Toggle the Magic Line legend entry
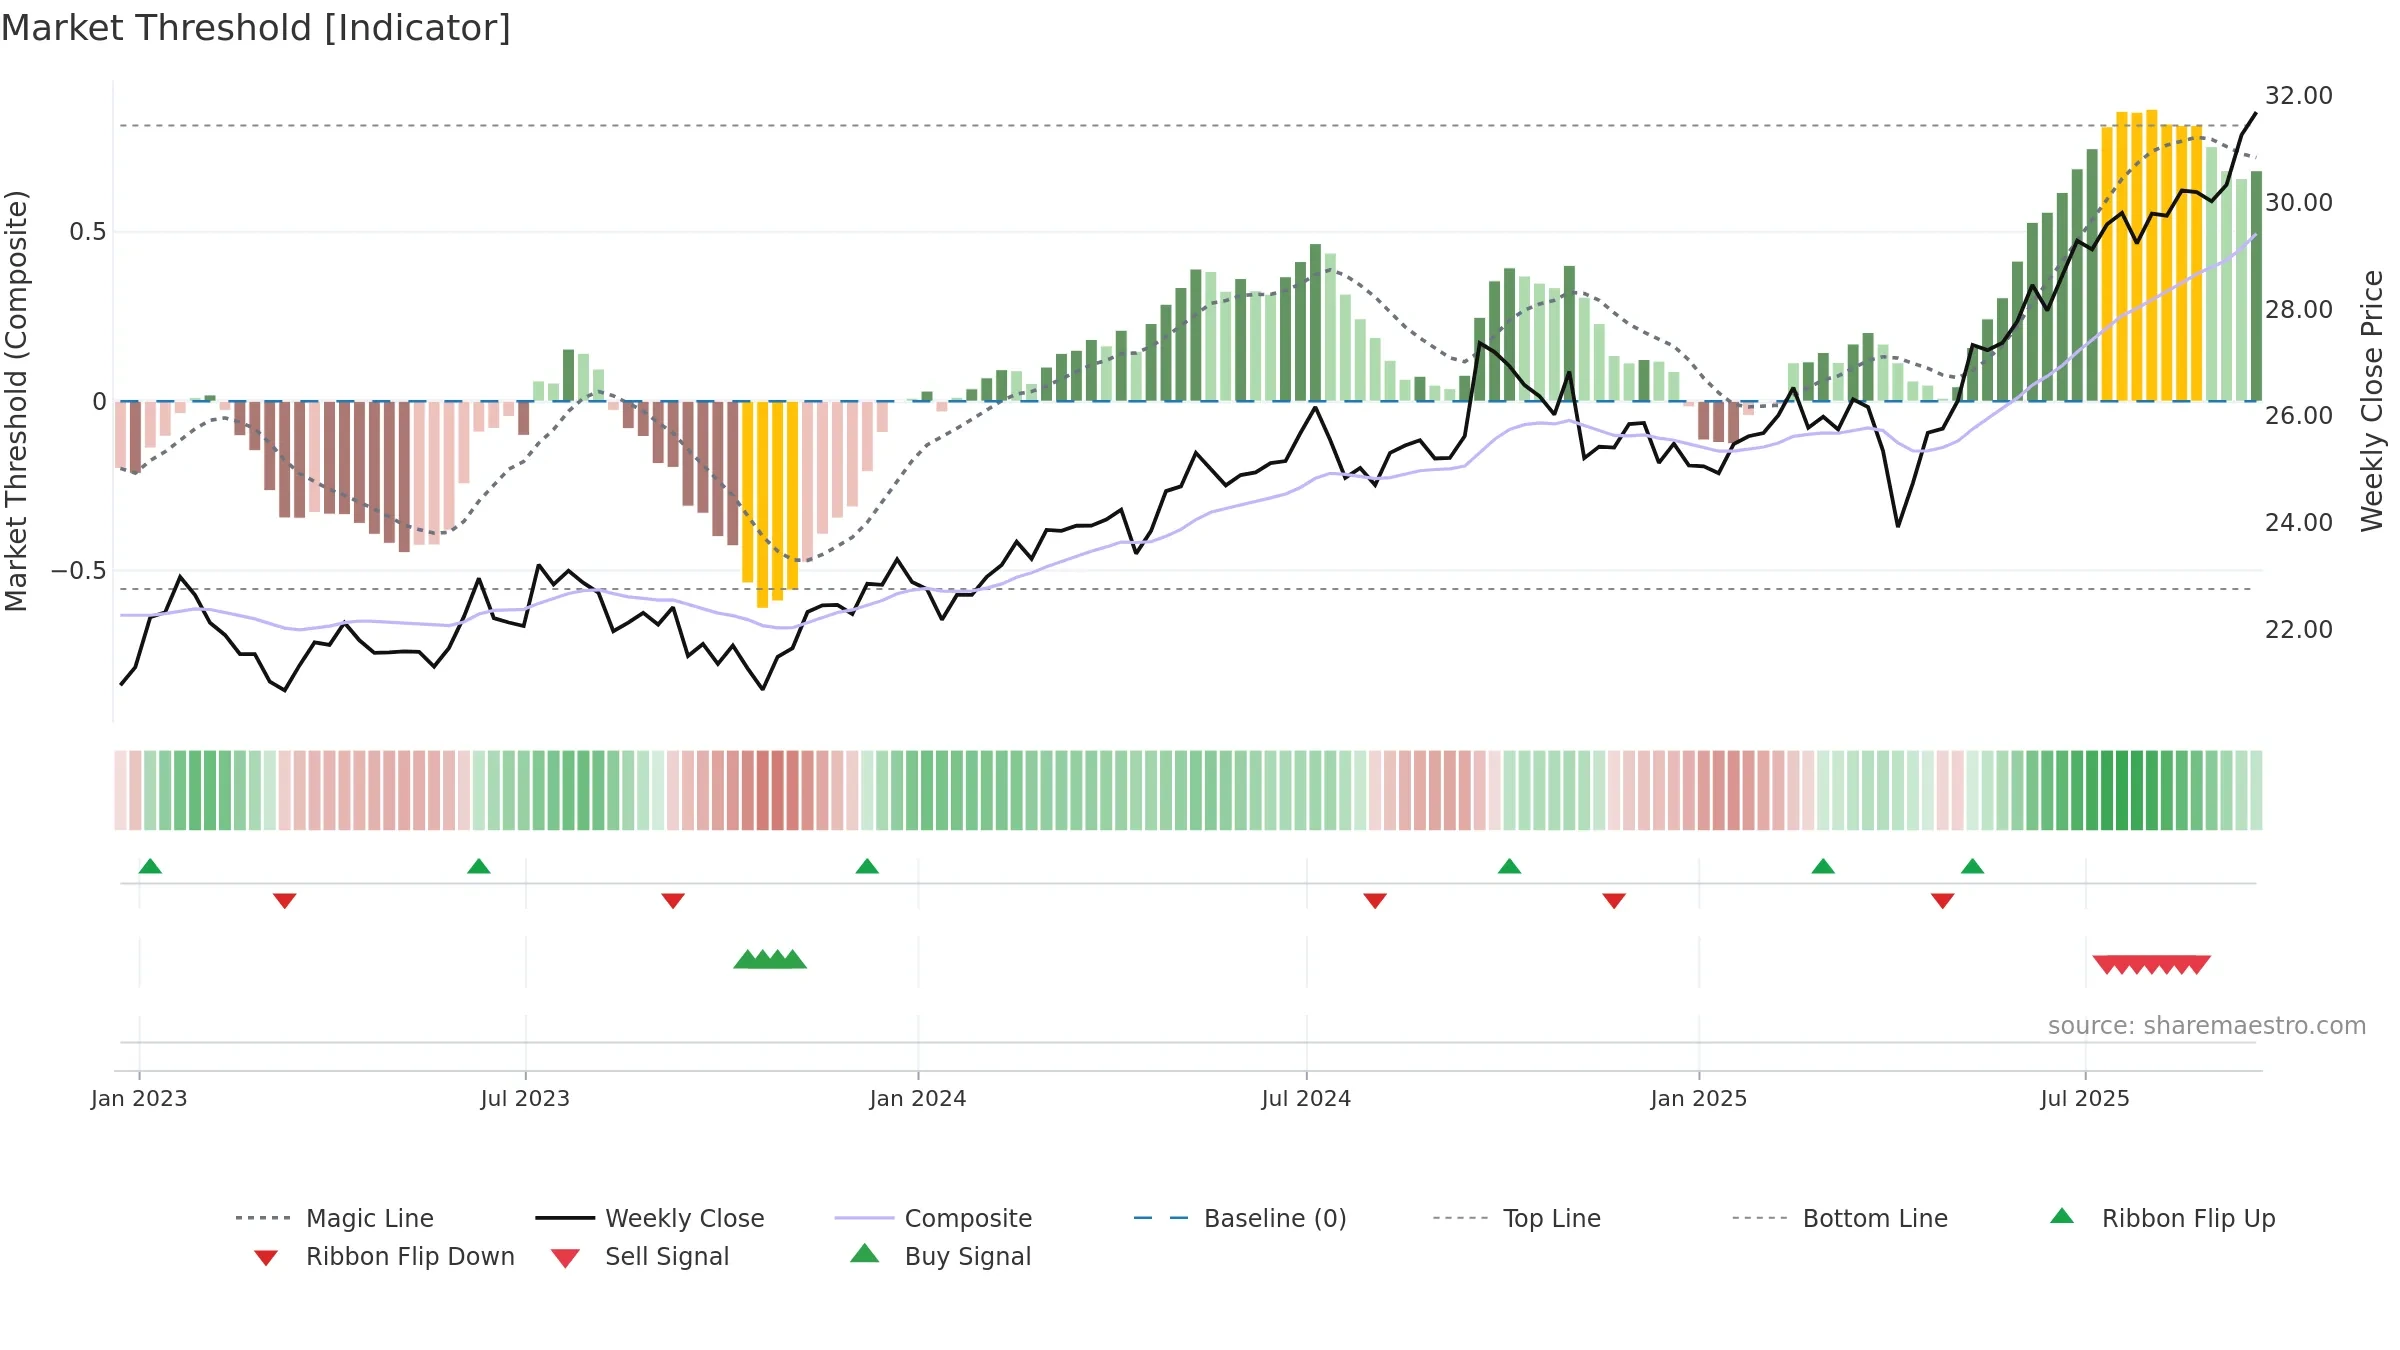Image resolution: width=2400 pixels, height=1350 pixels. (x=334, y=1218)
